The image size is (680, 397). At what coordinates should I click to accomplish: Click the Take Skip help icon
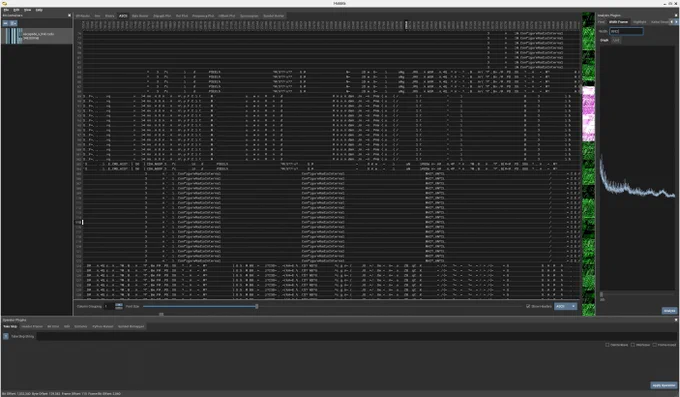[x=6, y=336]
